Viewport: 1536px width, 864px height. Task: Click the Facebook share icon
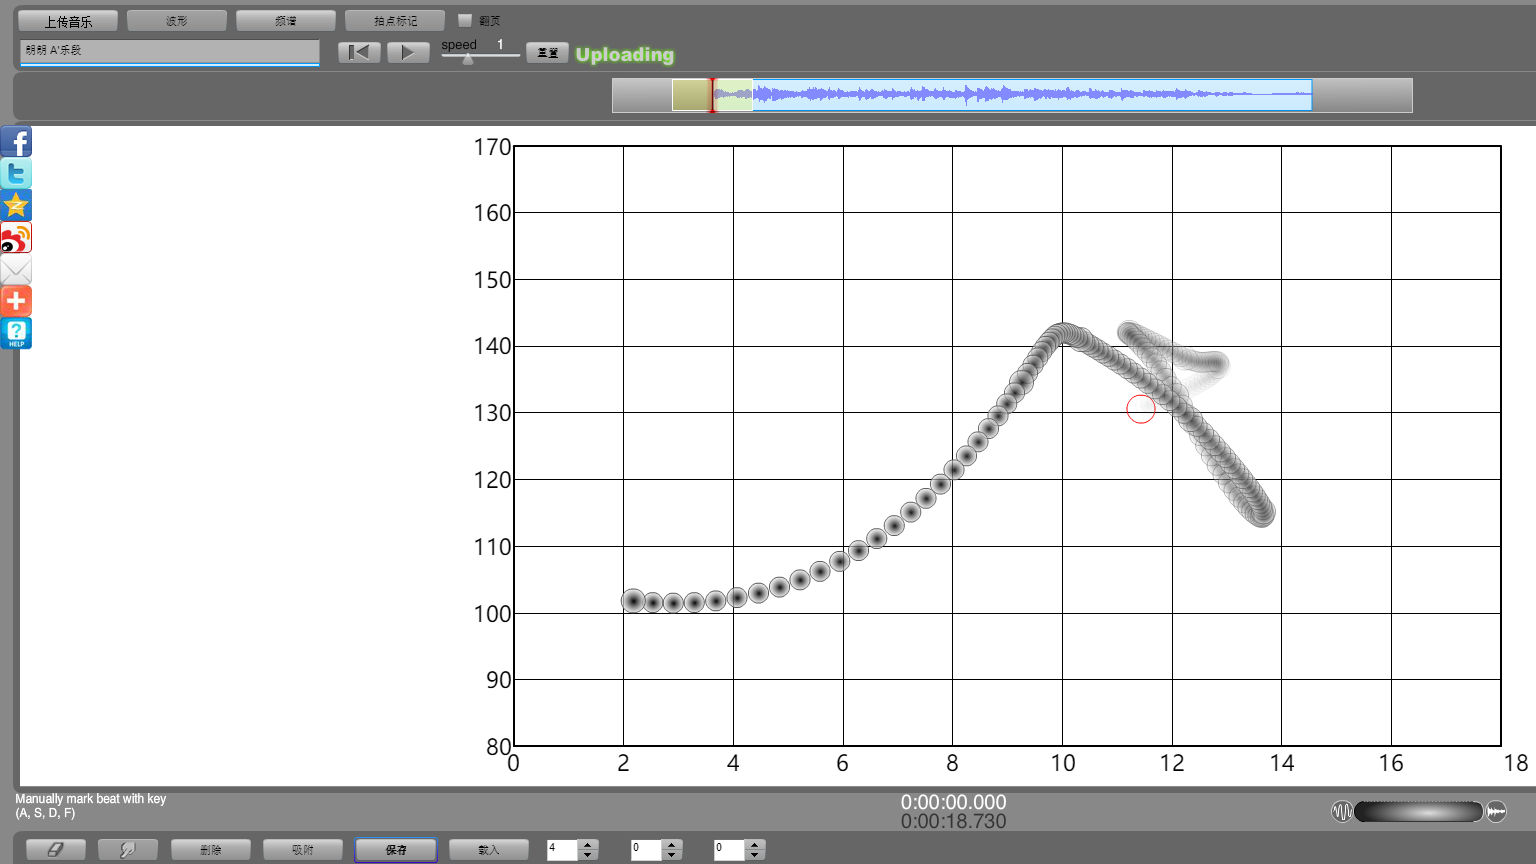(16, 142)
